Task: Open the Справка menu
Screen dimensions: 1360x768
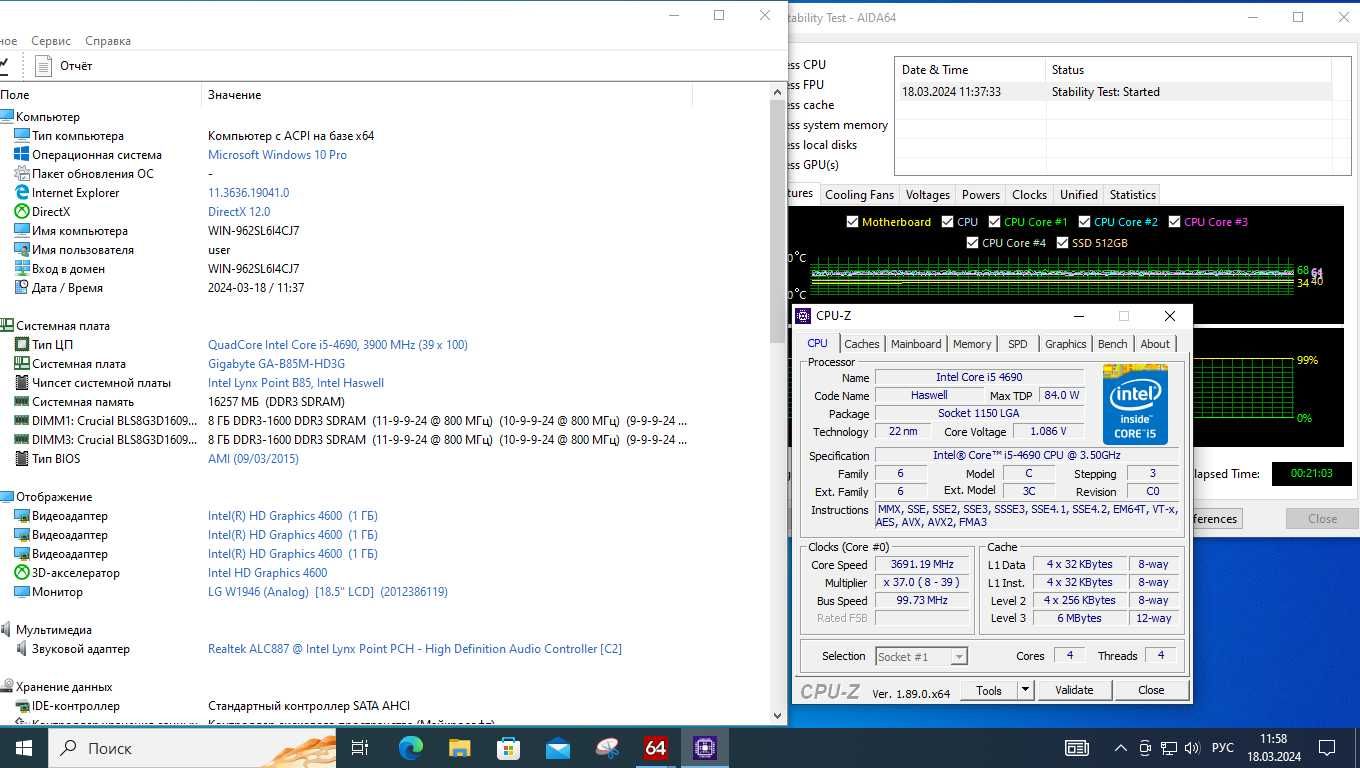Action: pos(108,41)
